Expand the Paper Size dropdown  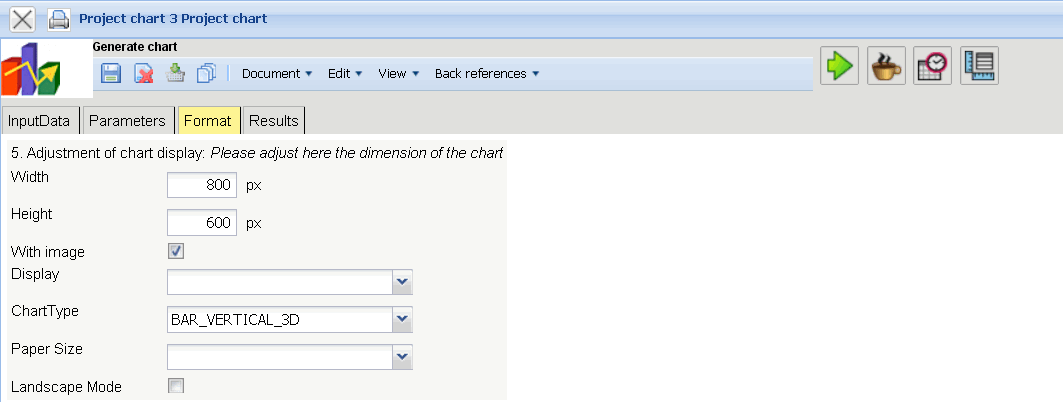402,356
